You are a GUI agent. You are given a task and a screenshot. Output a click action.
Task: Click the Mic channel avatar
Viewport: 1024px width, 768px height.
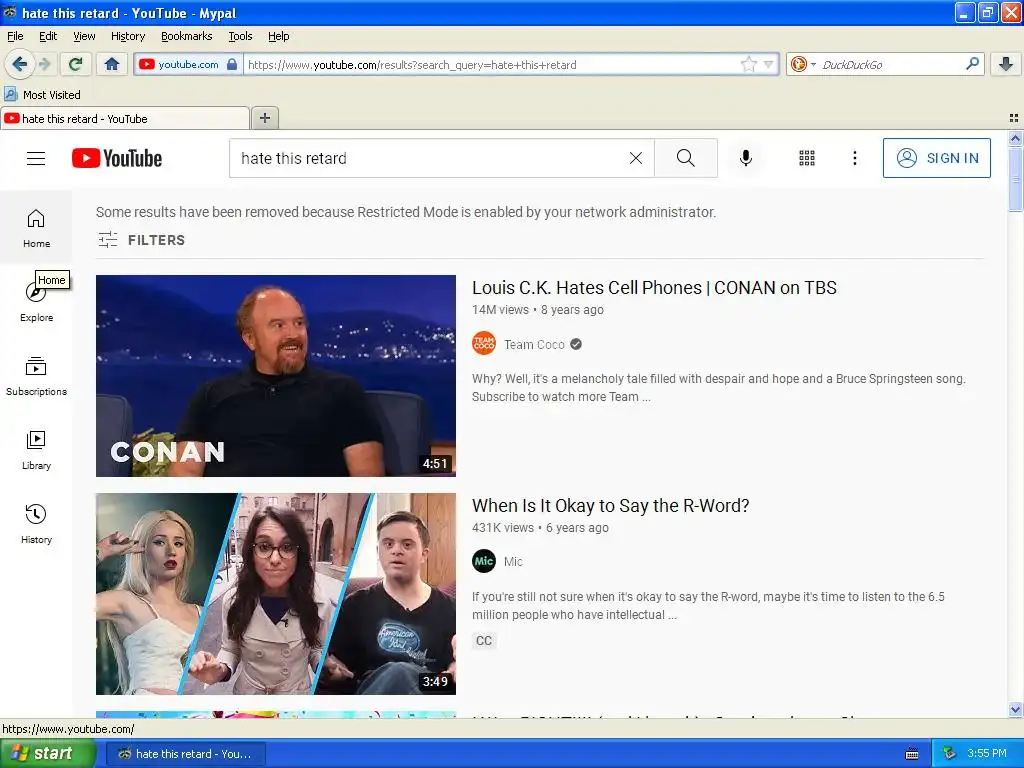[484, 561]
